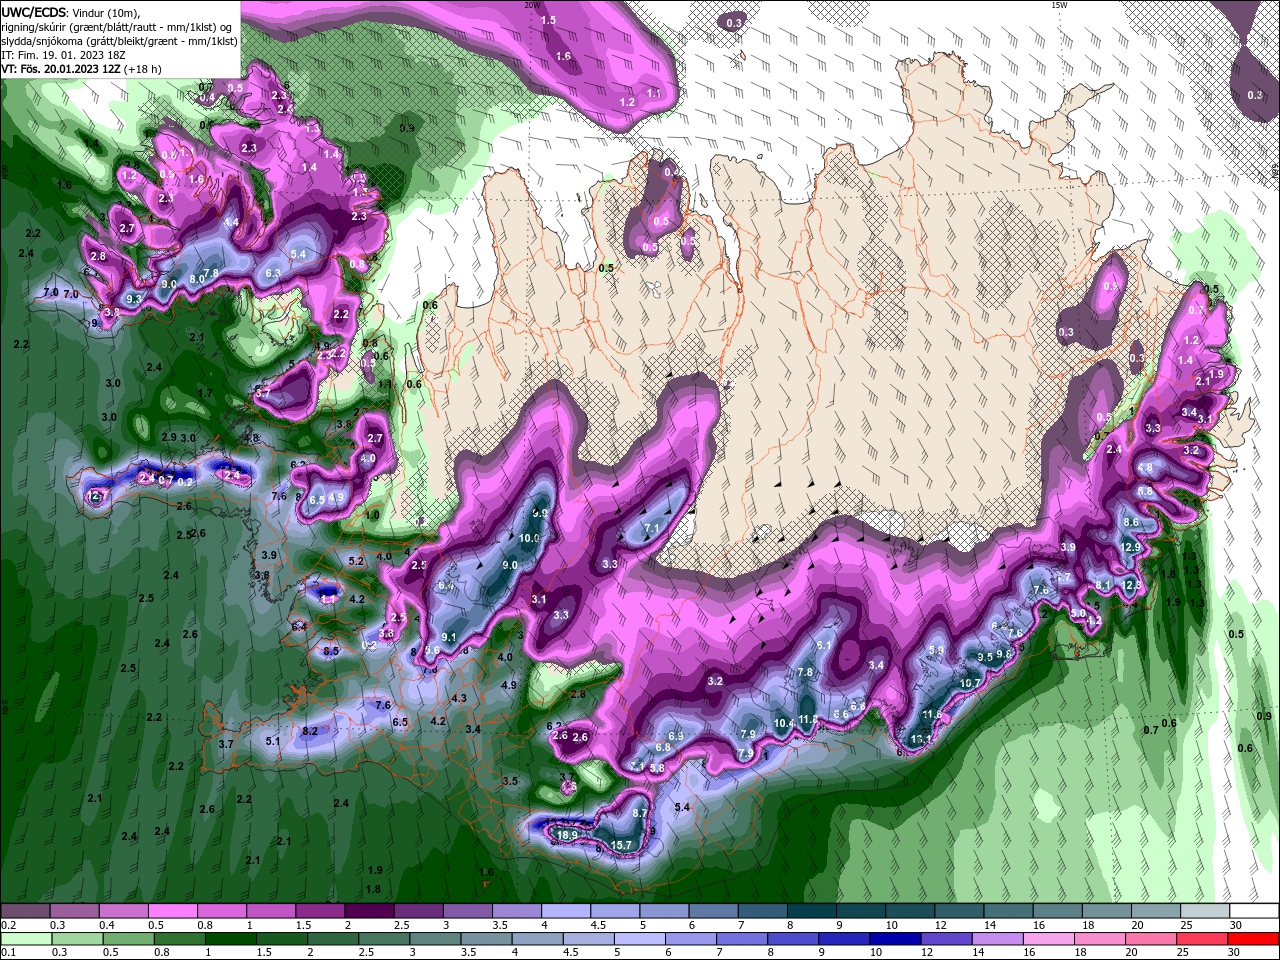Click the '10.4' value on the map
Screen dimensions: 1280x960
coord(785,724)
